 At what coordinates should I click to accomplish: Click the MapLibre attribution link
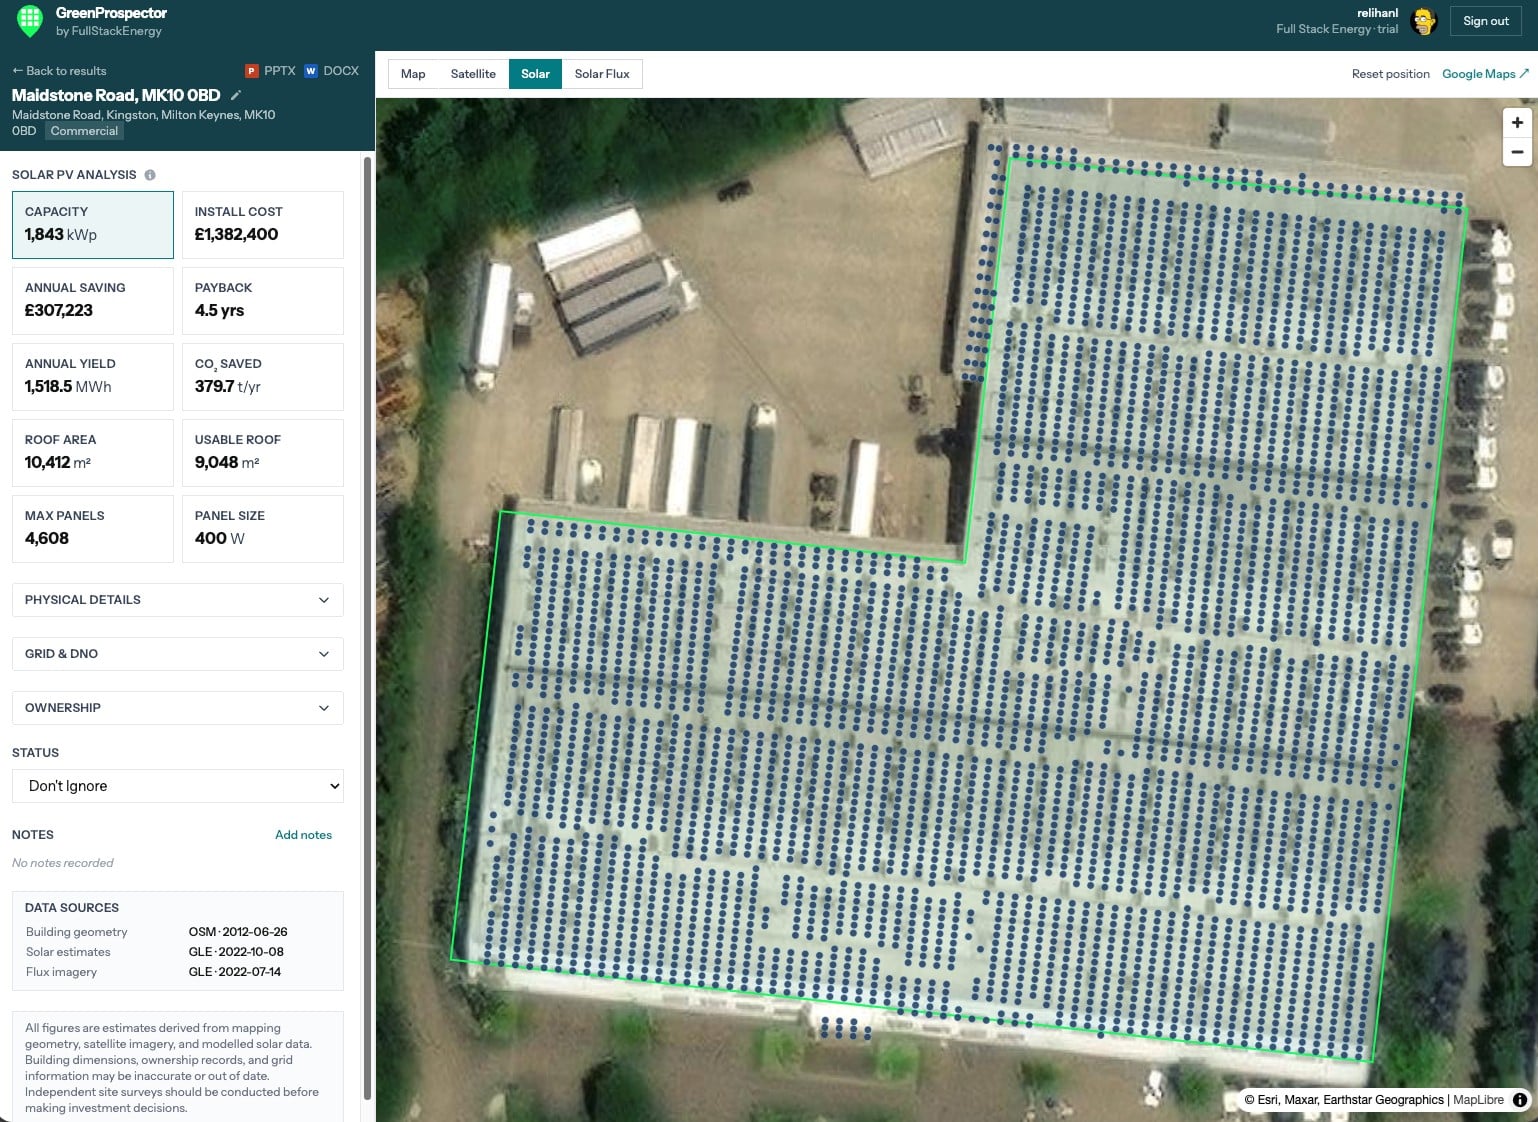(1478, 1100)
